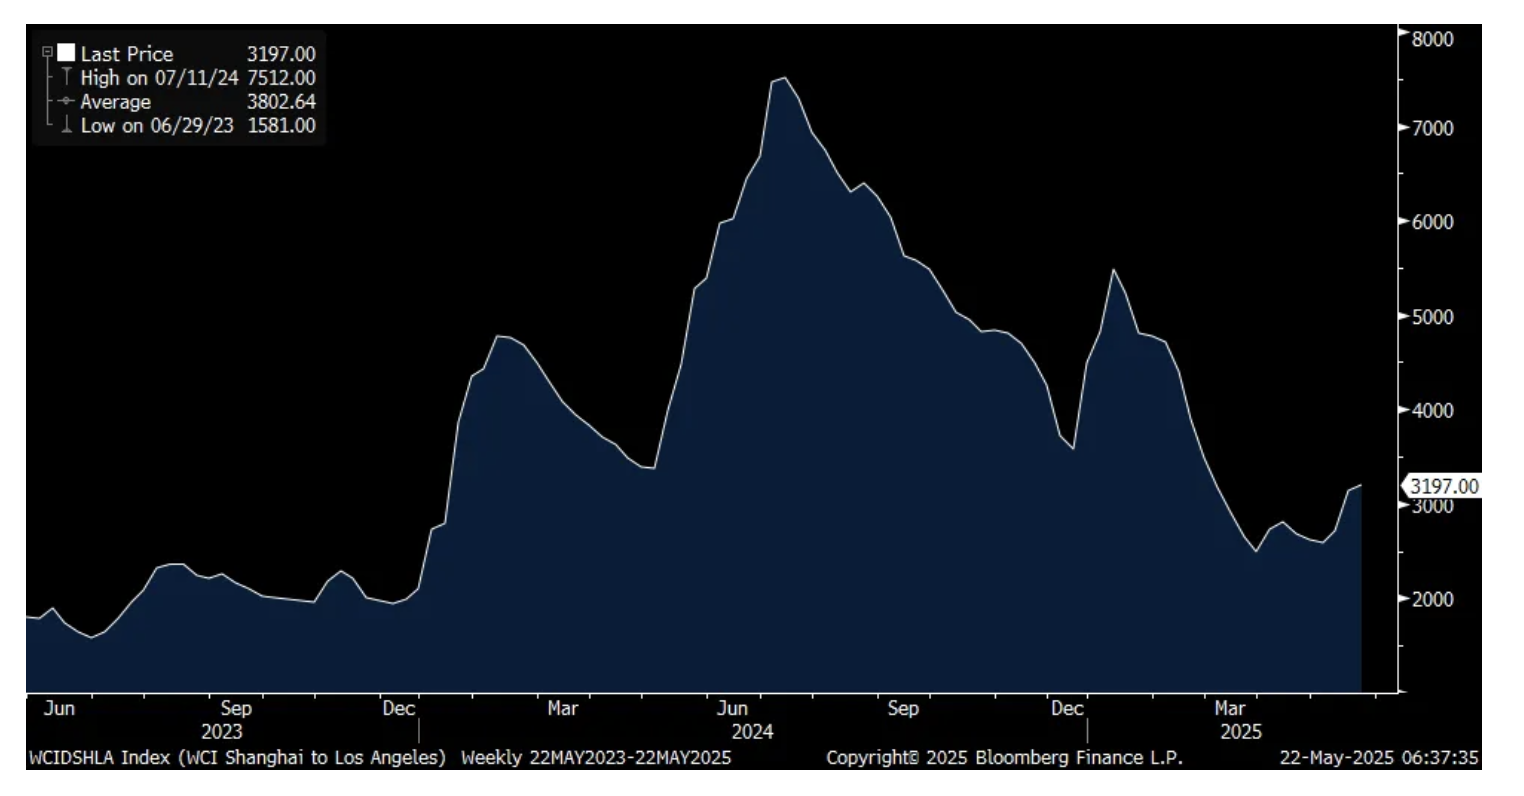Select the High on 07/11/24 legend entry
This screenshot has height=796, width=1524.
pyautogui.click(x=159, y=78)
